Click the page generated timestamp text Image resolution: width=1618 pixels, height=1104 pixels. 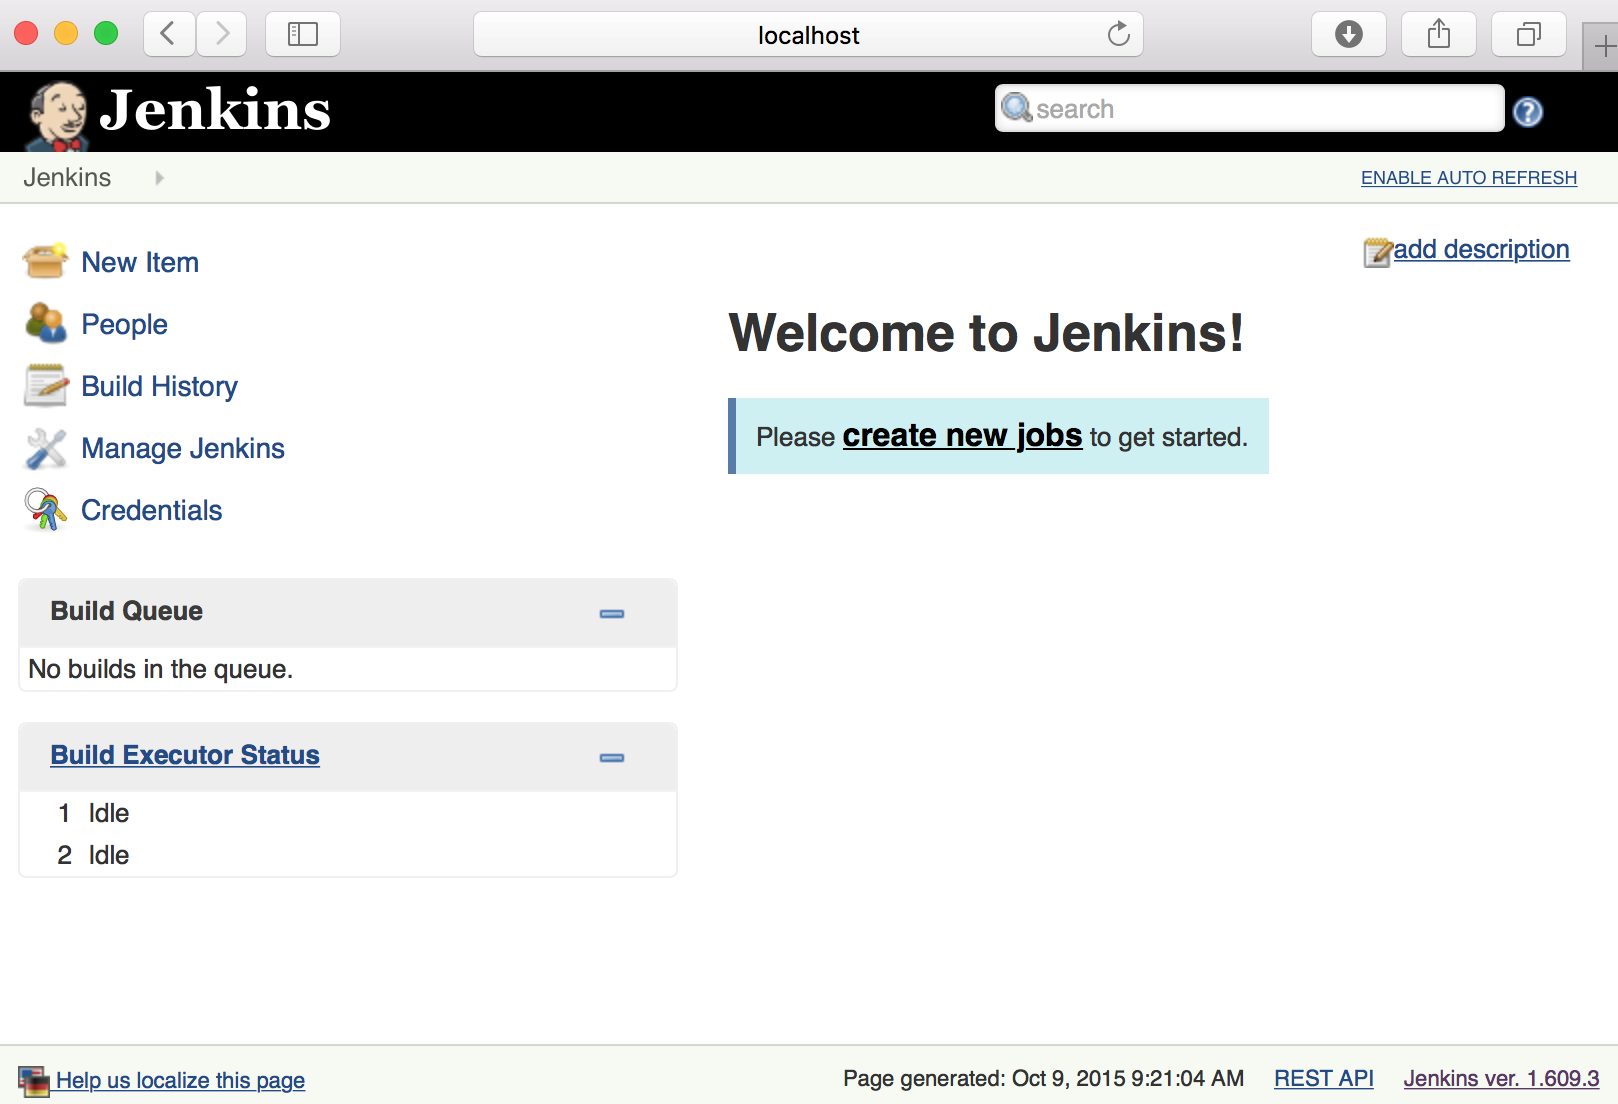coord(1043,1078)
